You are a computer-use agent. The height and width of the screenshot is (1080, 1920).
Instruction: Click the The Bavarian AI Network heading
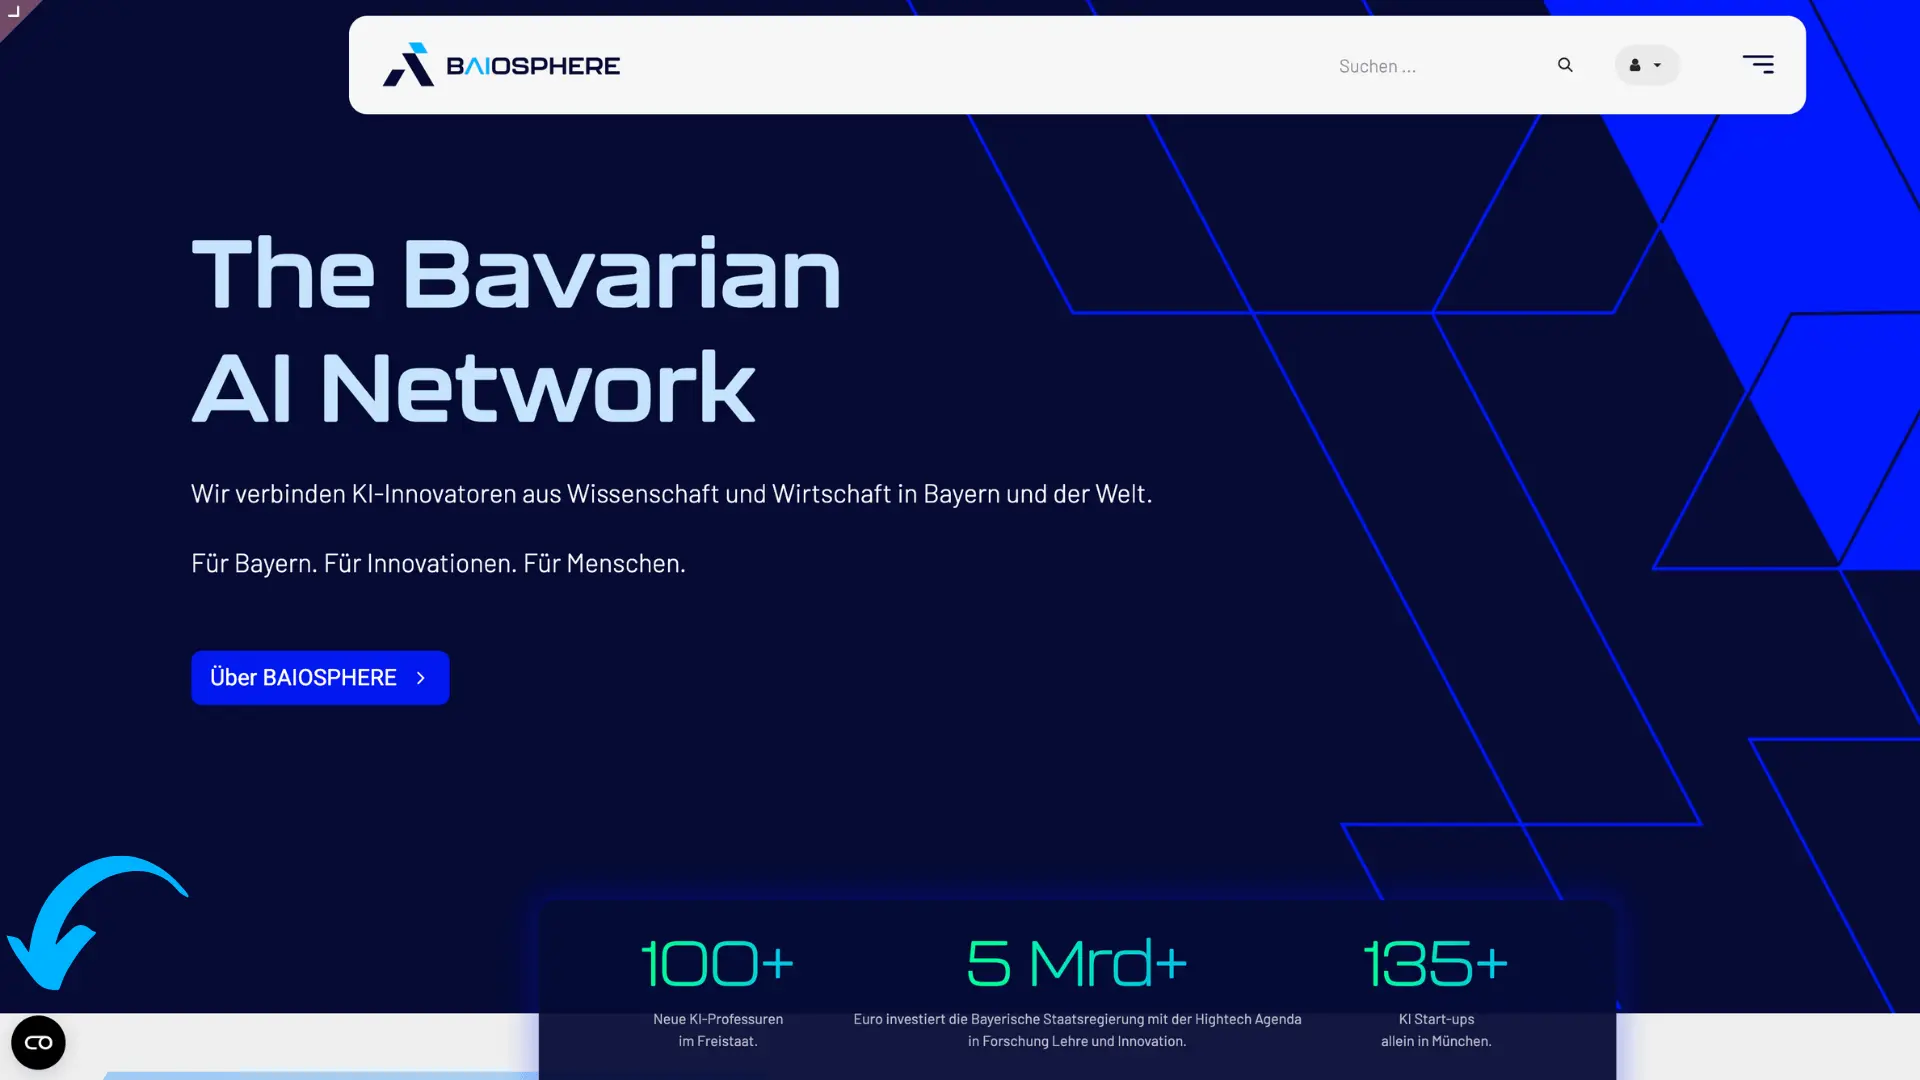click(x=516, y=329)
